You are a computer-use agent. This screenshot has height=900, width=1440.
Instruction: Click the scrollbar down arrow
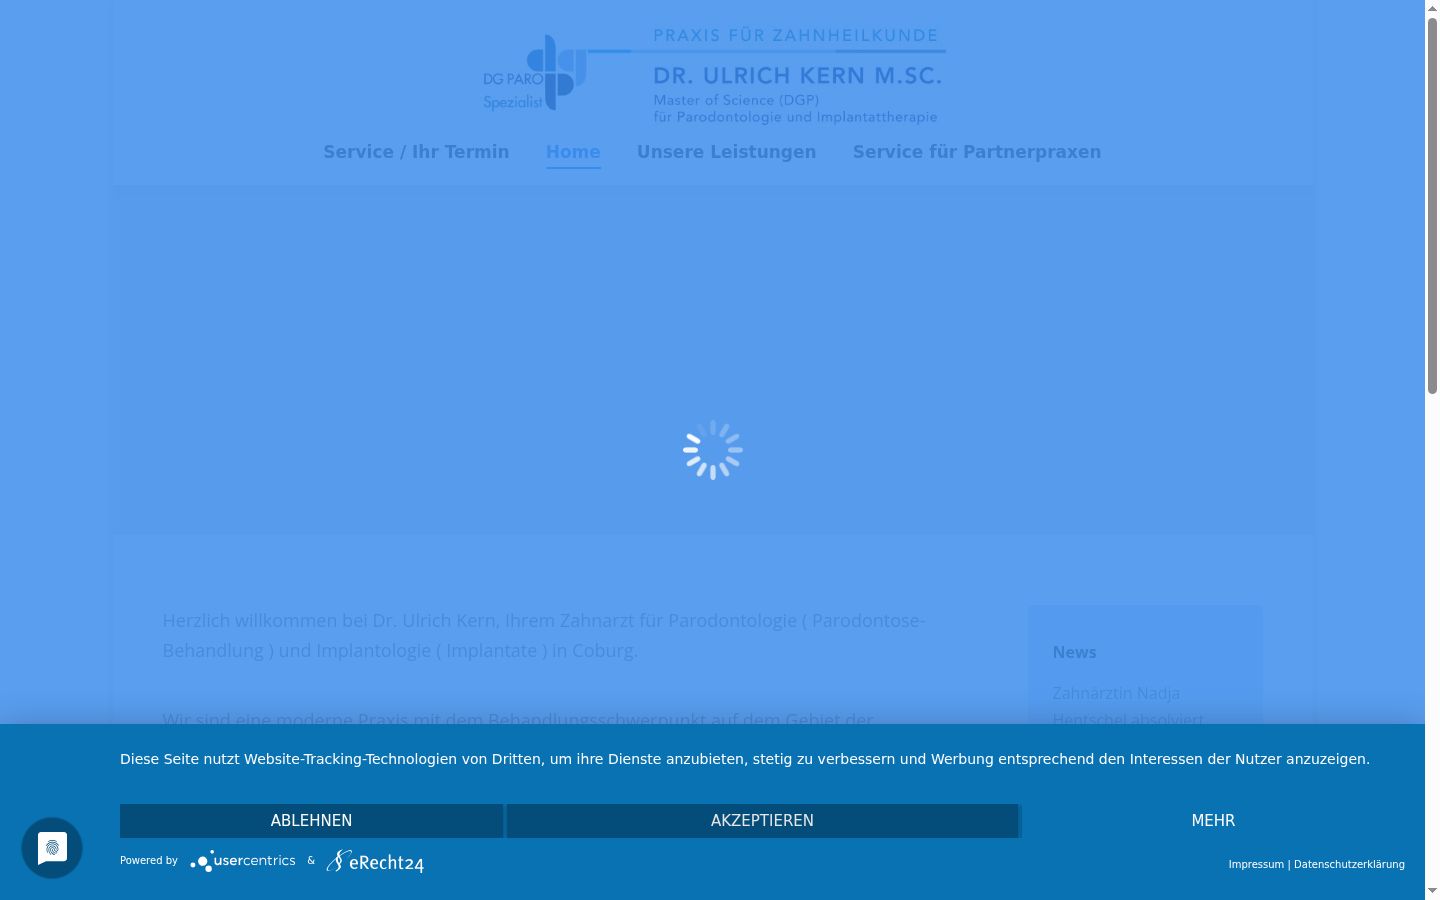click(x=1432, y=891)
